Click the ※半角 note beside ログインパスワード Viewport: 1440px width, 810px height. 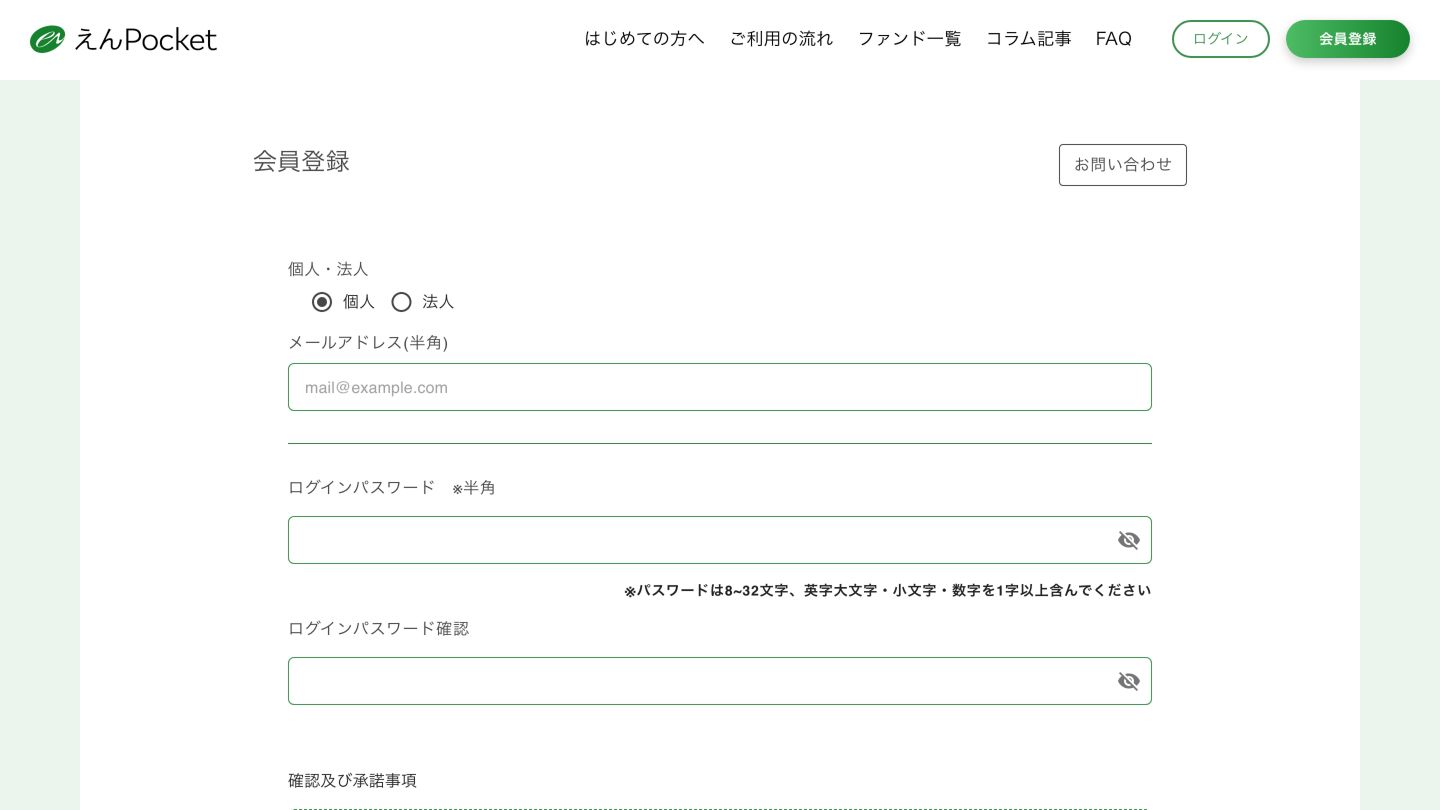pyautogui.click(x=474, y=488)
